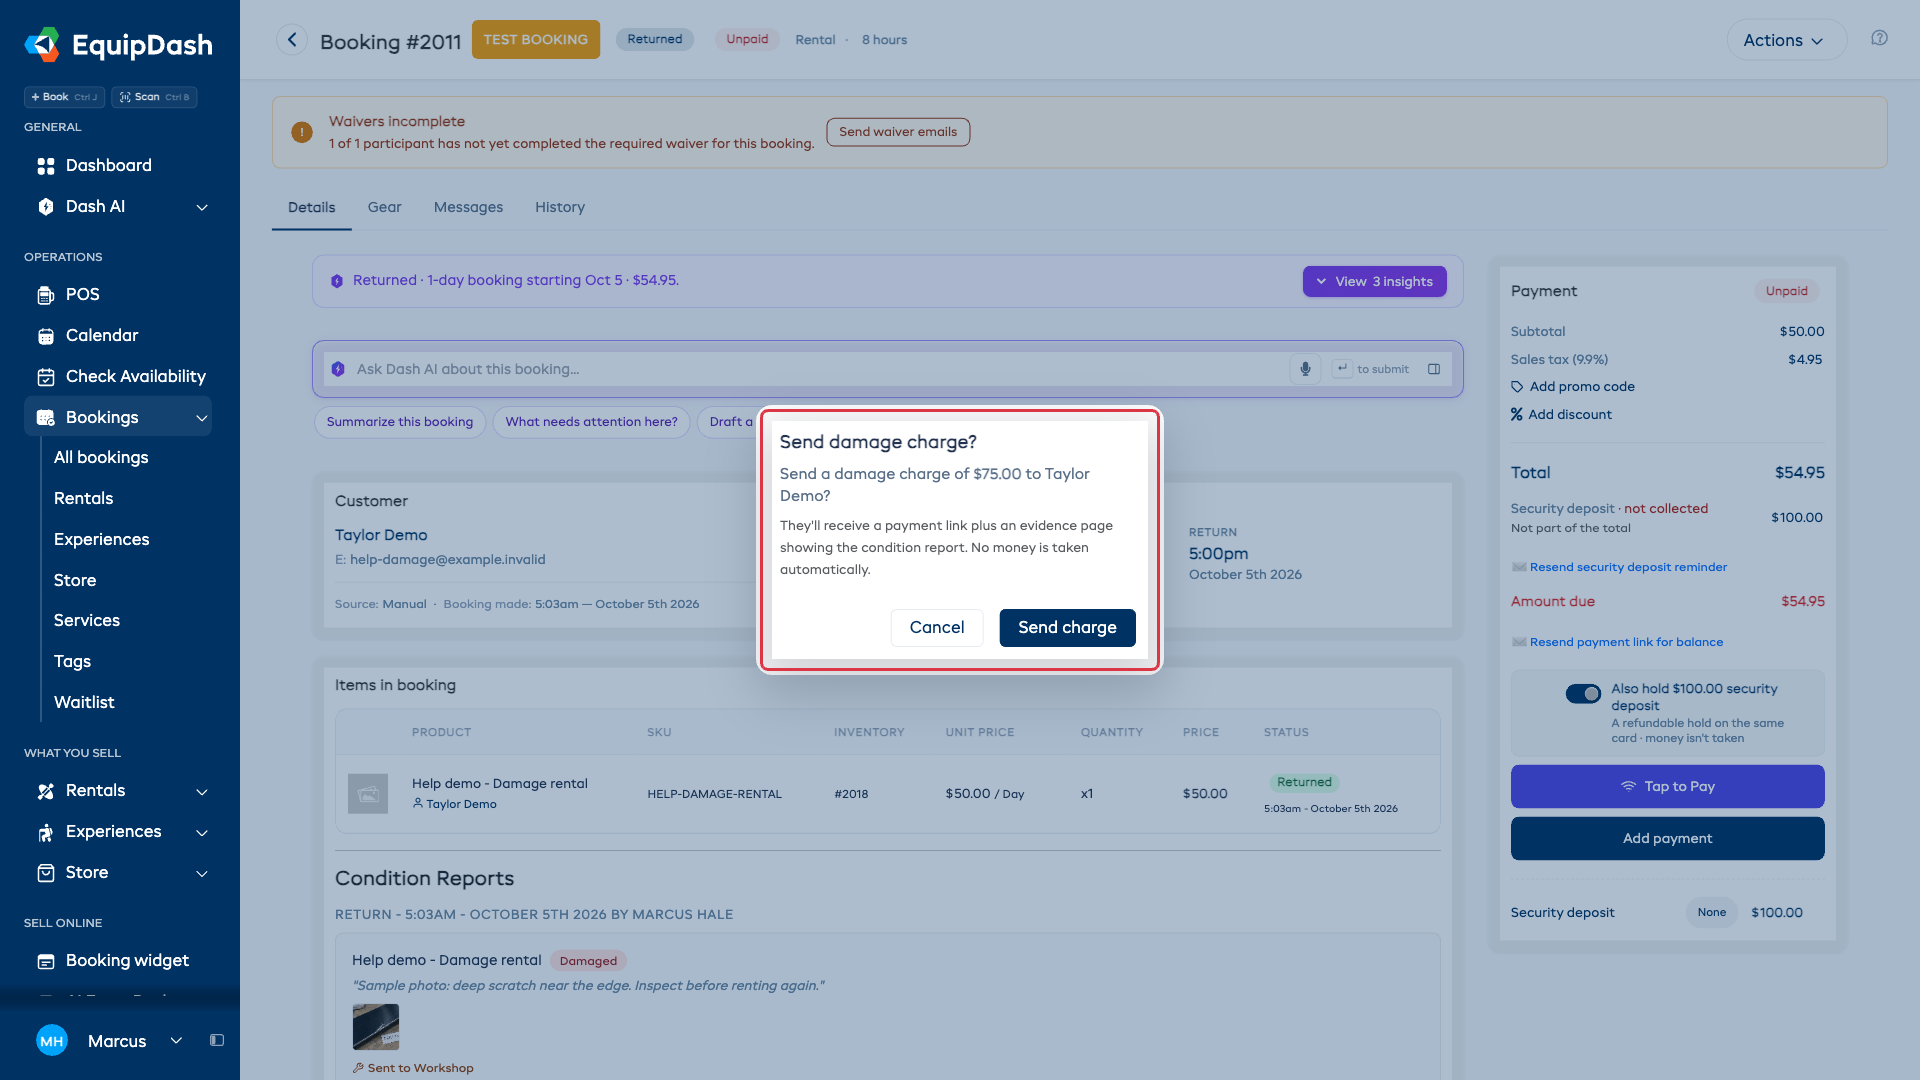1920x1080 pixels.
Task: Click Summarize this booking suggestion
Action: click(400, 422)
